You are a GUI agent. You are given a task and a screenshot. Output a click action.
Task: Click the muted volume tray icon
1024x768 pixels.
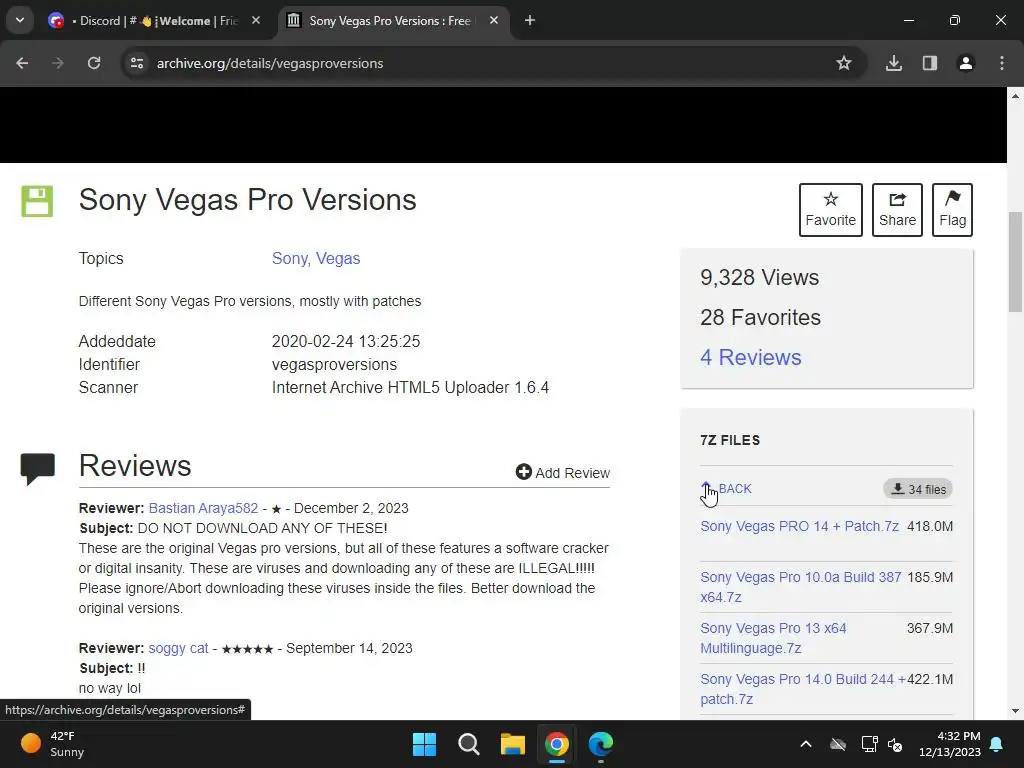point(895,744)
